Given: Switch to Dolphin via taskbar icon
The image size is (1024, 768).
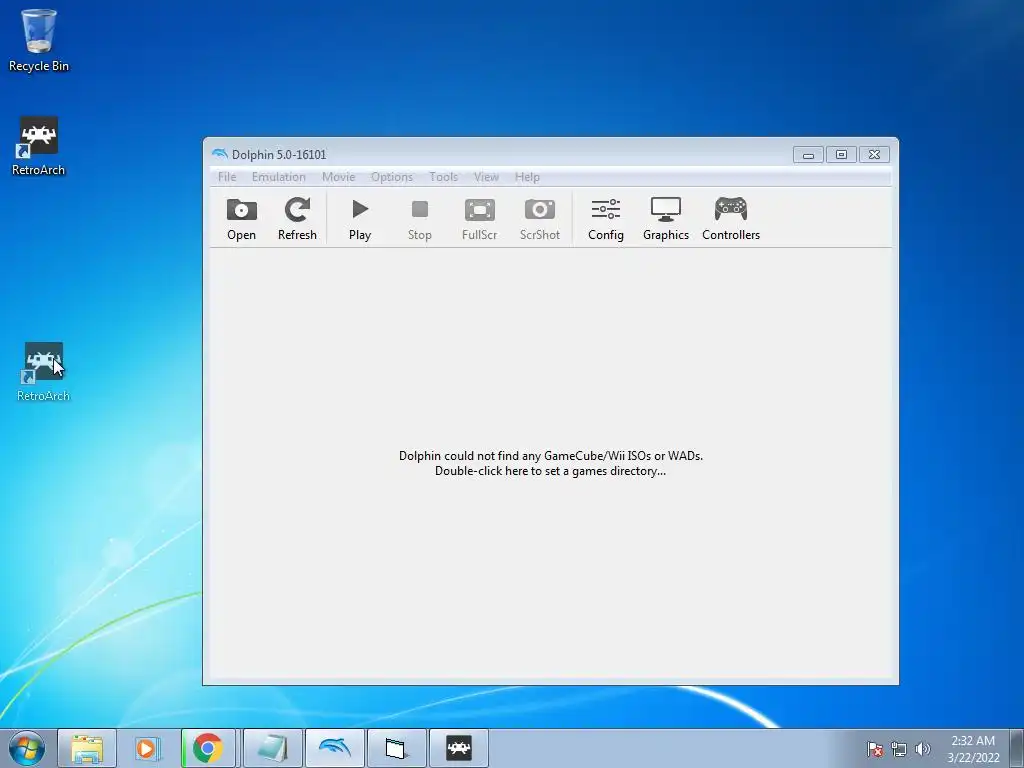Looking at the screenshot, I should pos(334,748).
